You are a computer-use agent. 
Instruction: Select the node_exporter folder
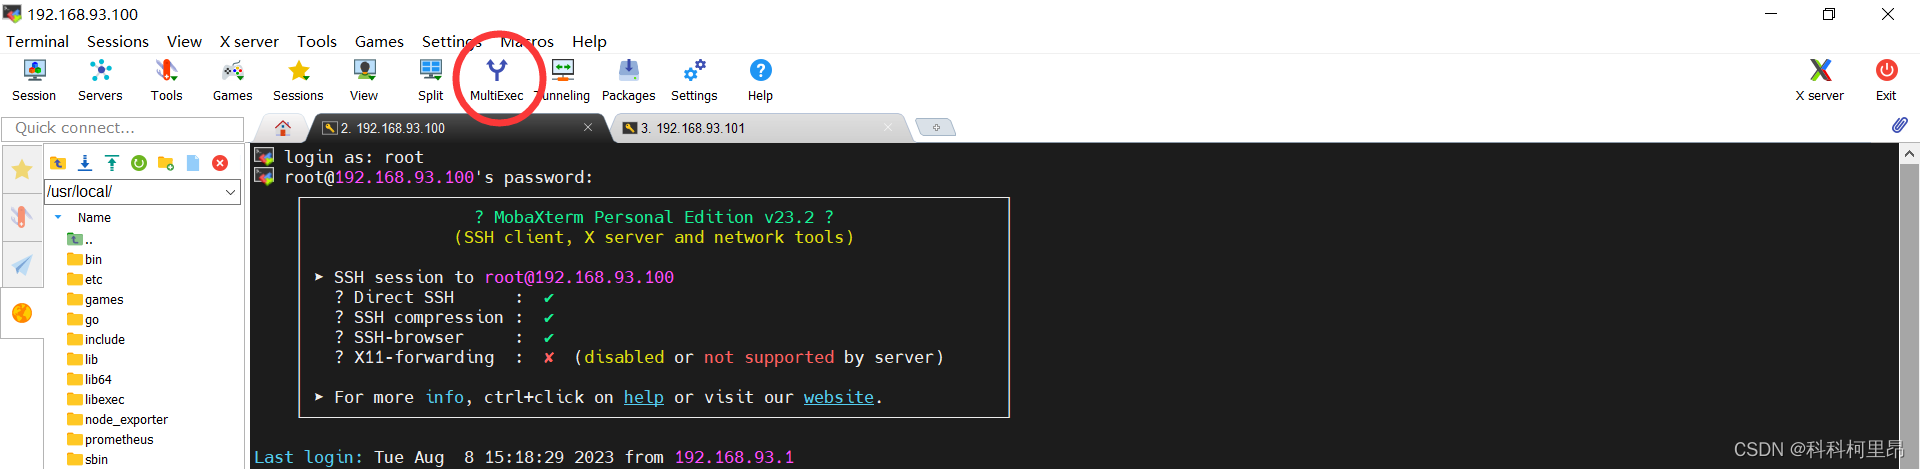117,419
